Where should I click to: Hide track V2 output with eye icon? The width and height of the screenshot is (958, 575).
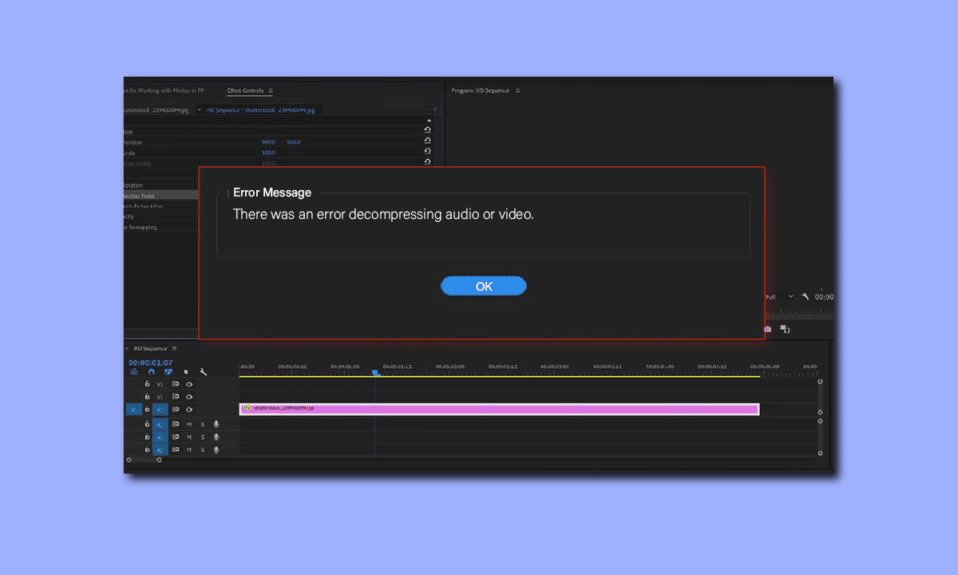(189, 397)
